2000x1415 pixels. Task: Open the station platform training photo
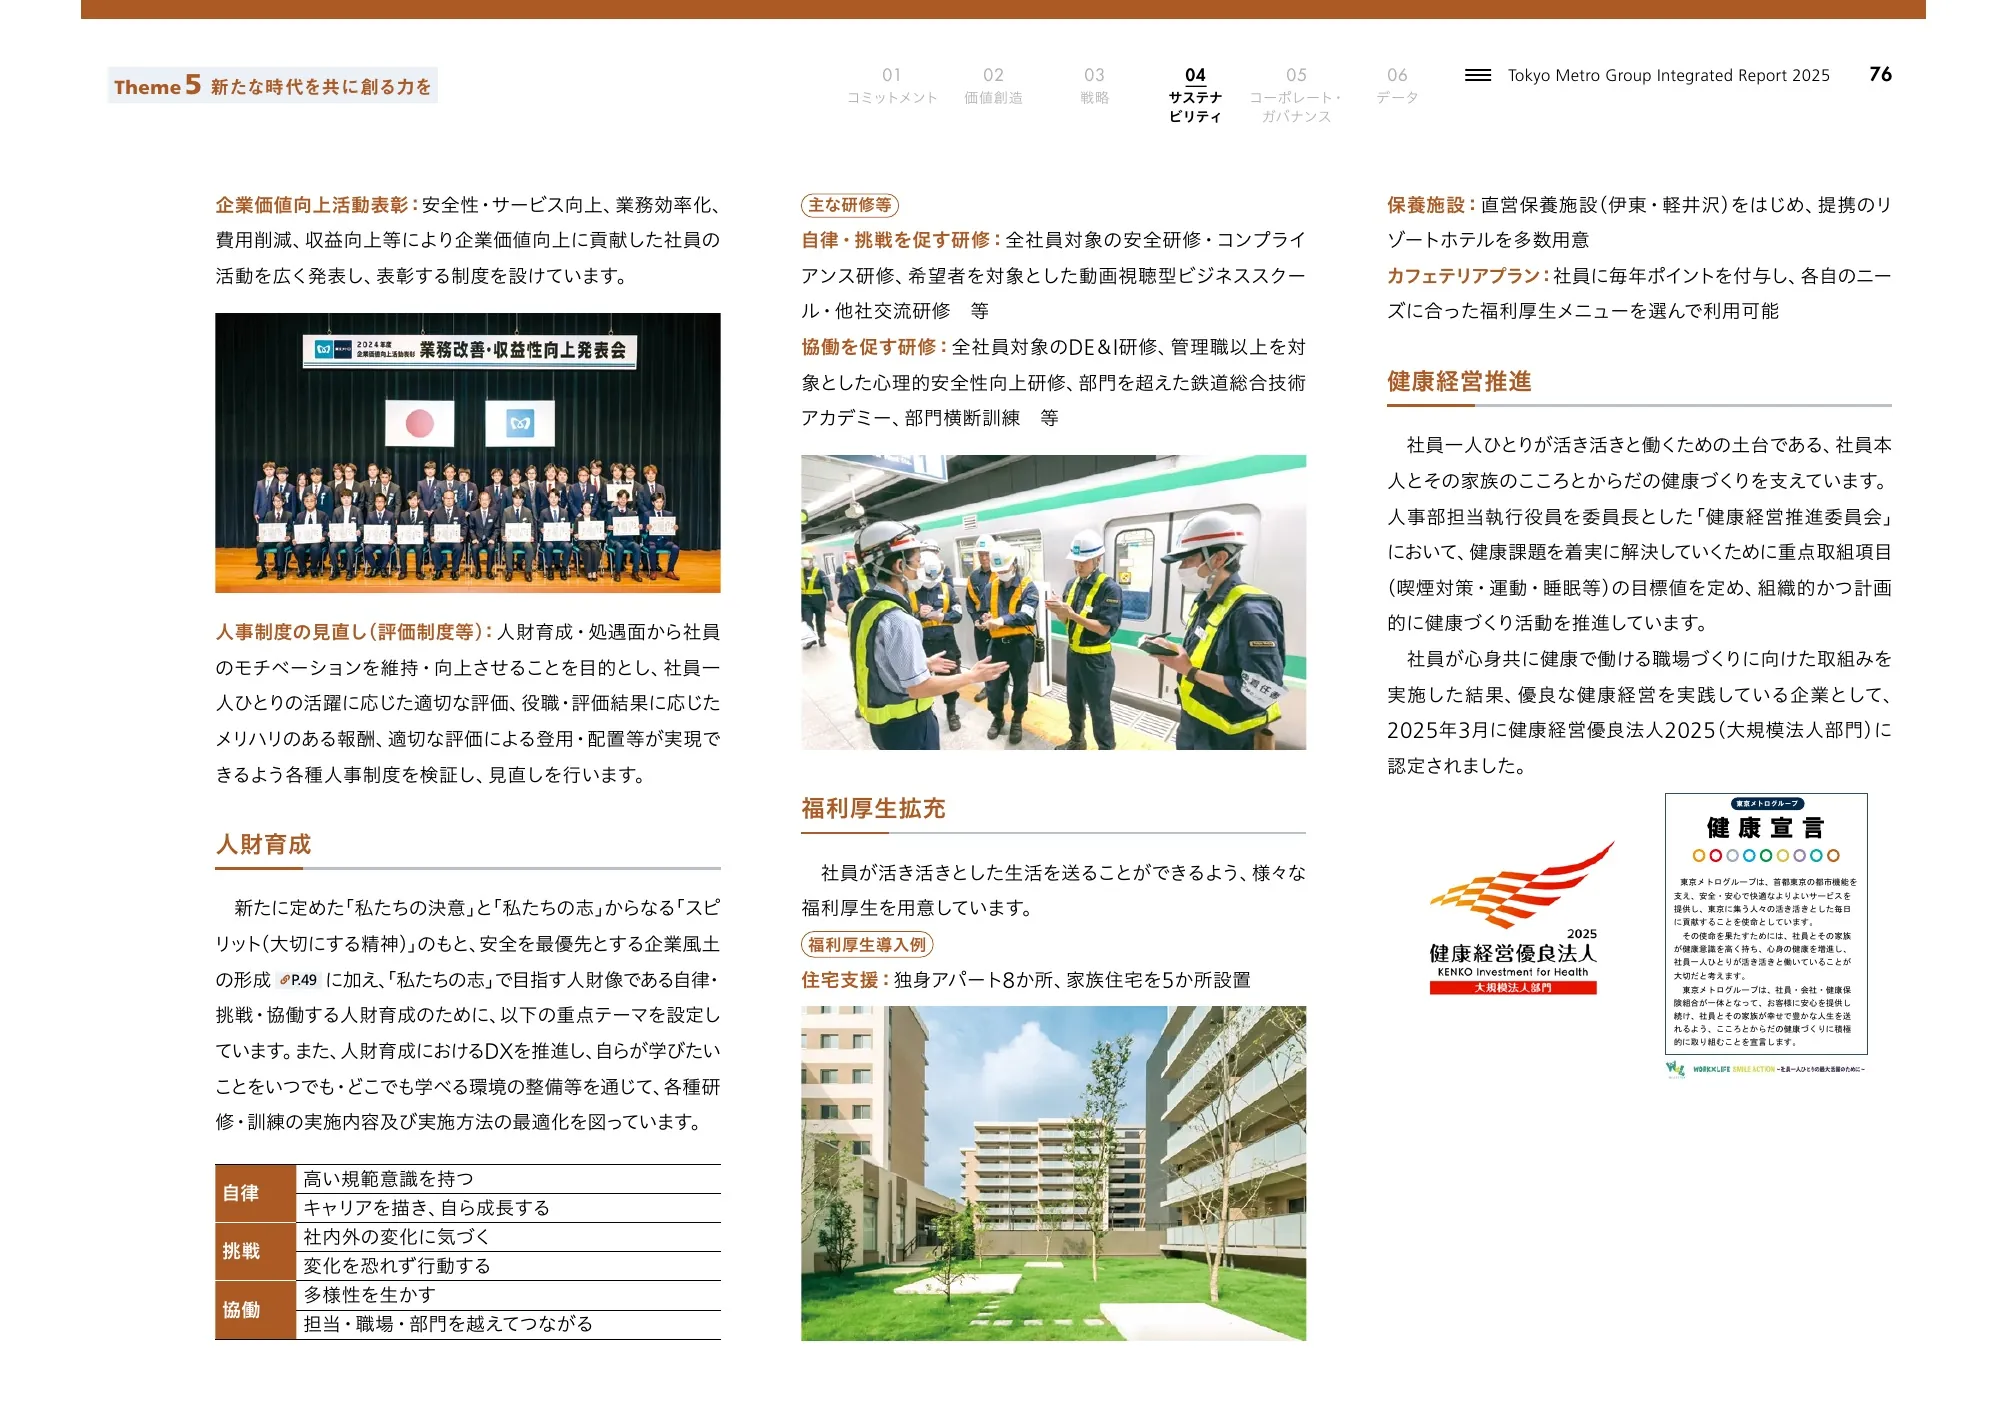pos(1053,602)
